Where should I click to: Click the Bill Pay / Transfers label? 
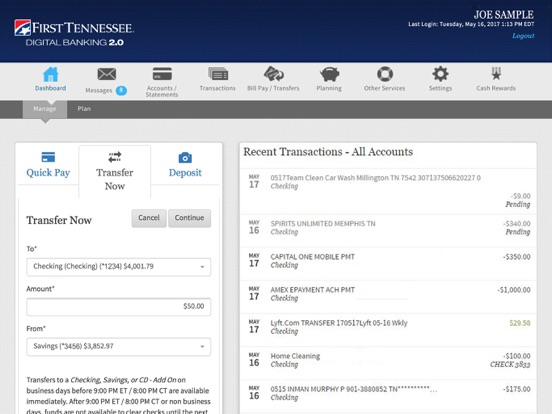point(273,88)
